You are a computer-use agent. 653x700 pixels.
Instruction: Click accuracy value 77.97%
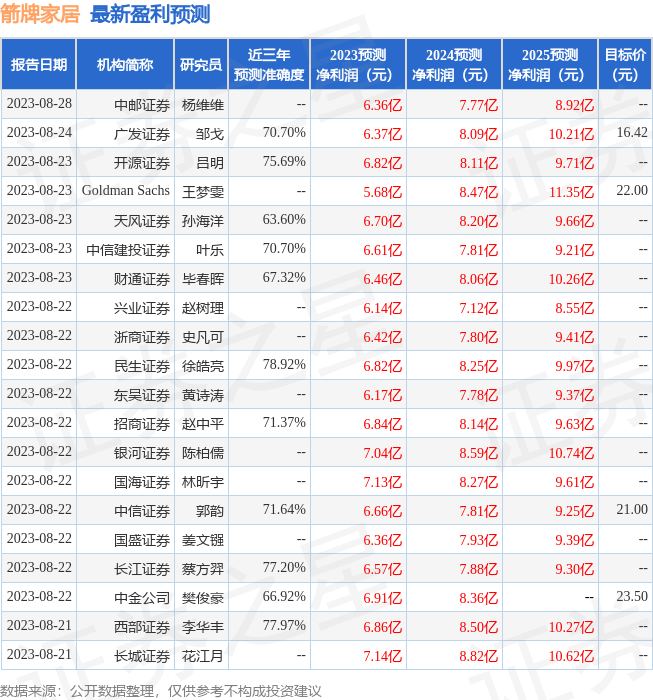tap(284, 625)
